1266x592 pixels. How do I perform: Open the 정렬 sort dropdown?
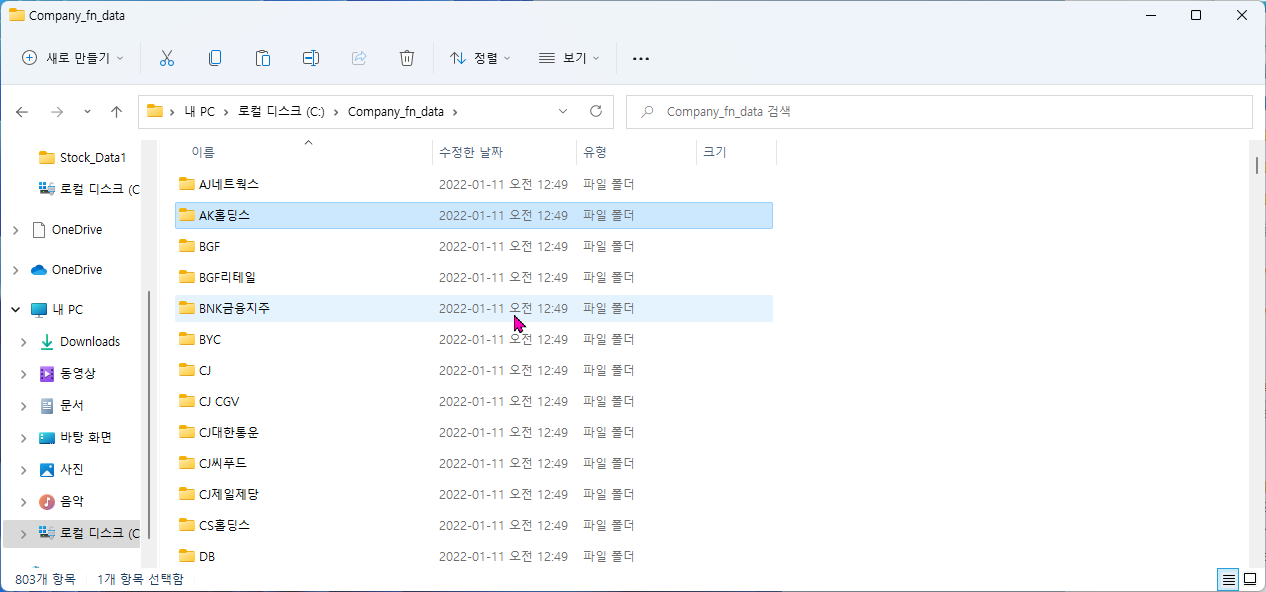[x=480, y=58]
